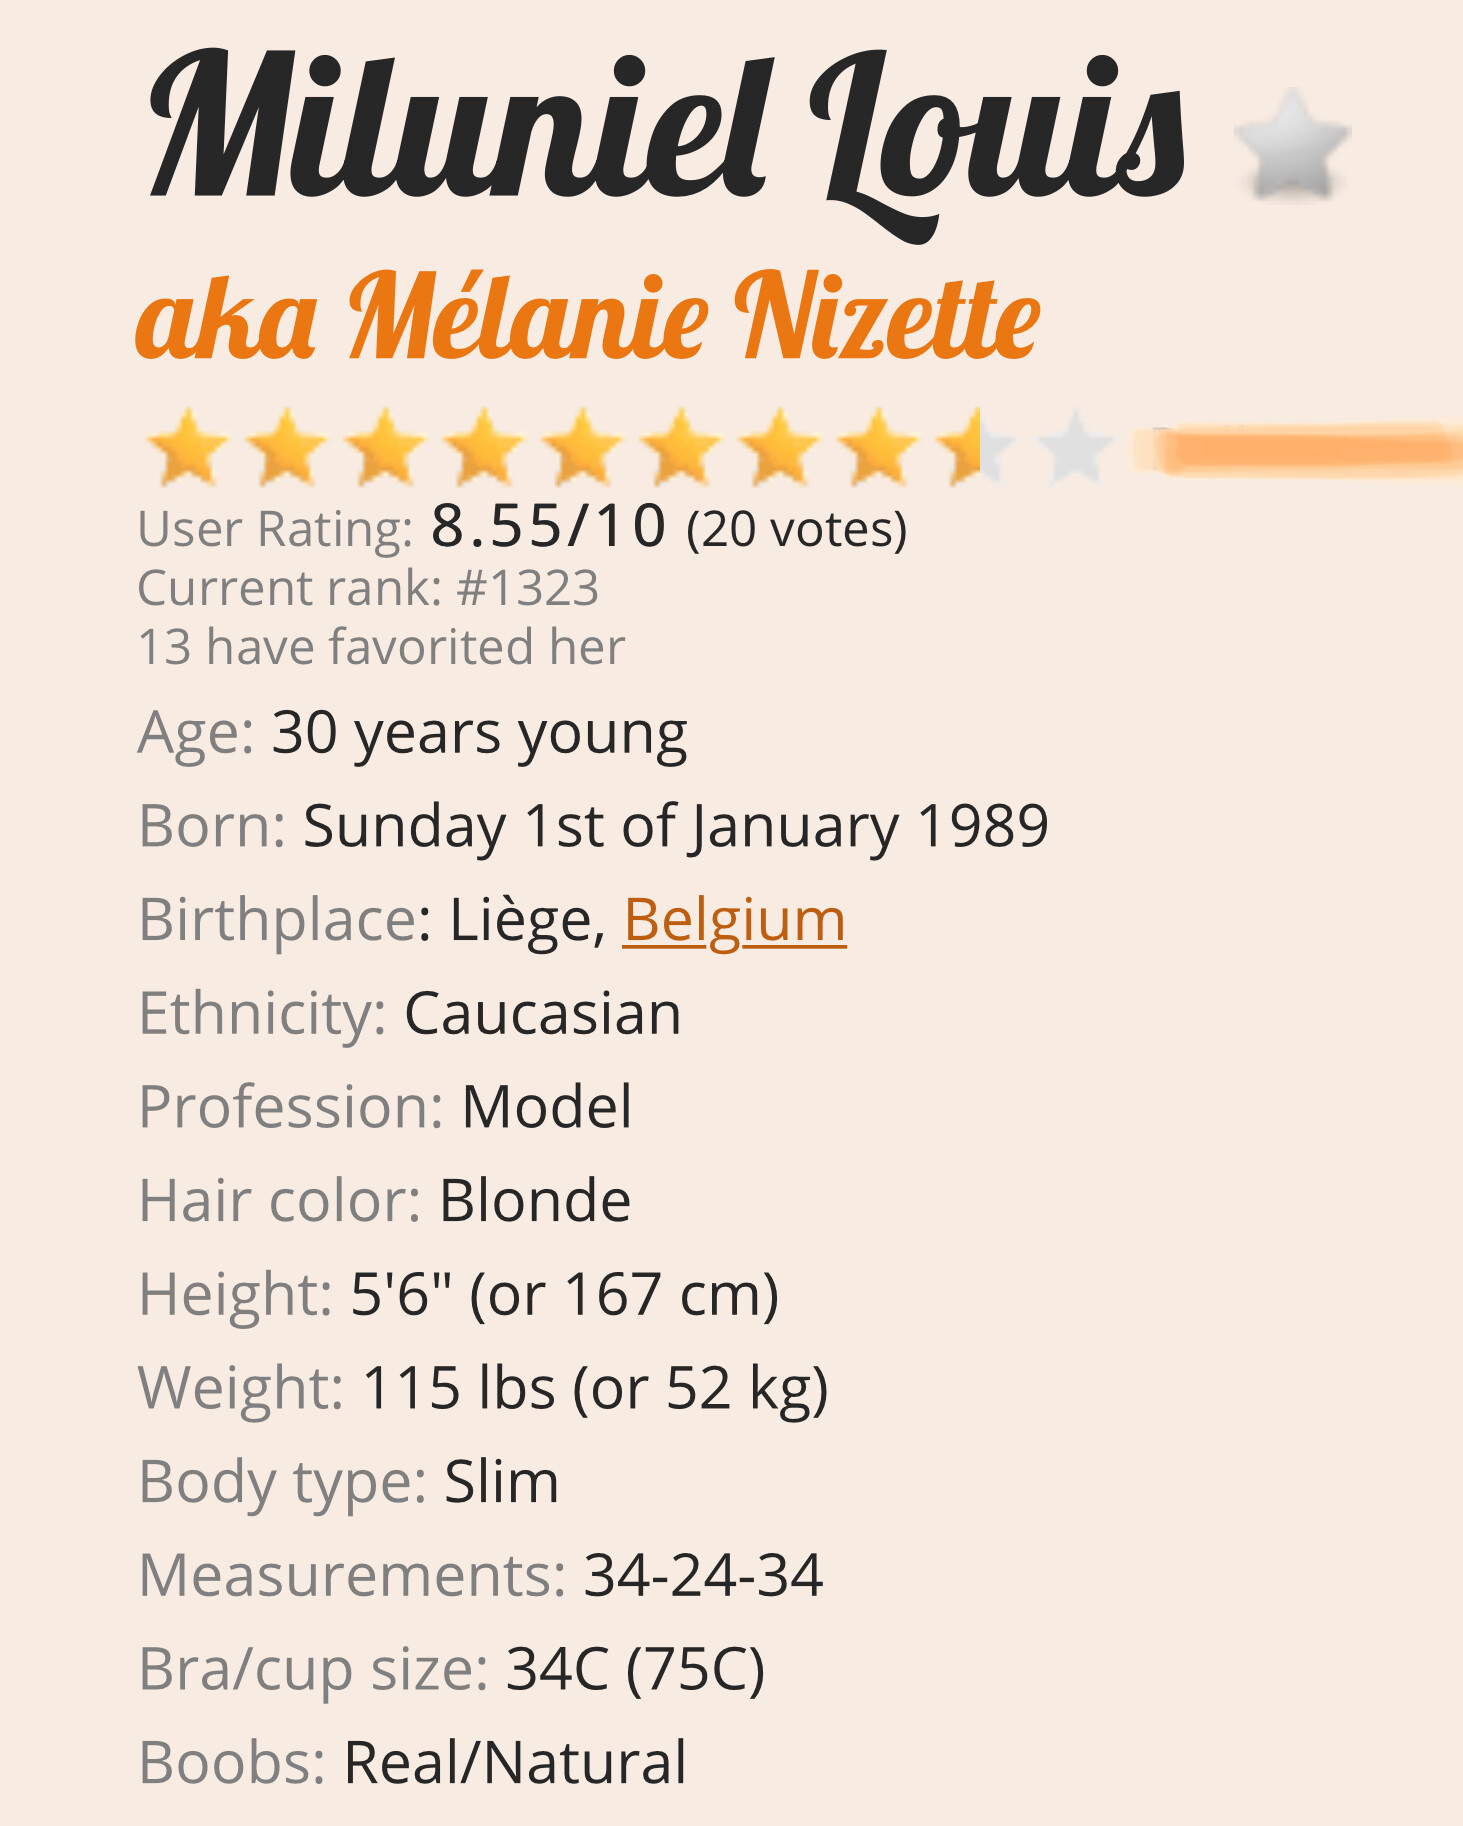The width and height of the screenshot is (1463, 1826).
Task: Rate with the empty tenth star
Action: click(1076, 447)
